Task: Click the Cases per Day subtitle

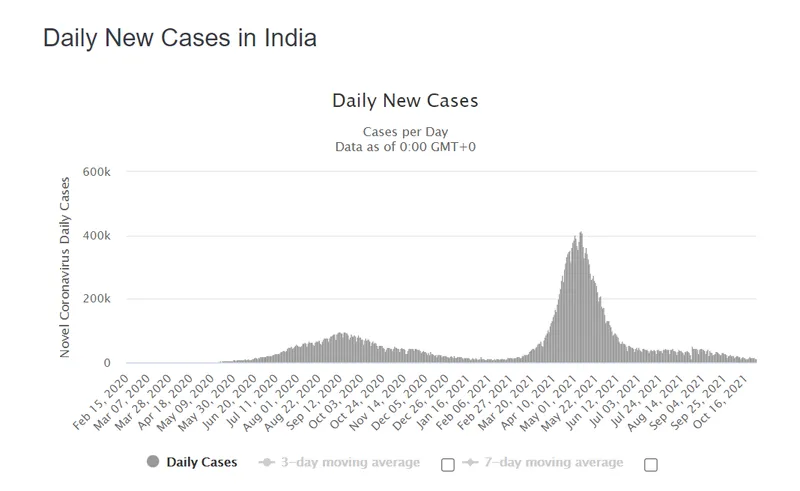Action: [x=404, y=133]
